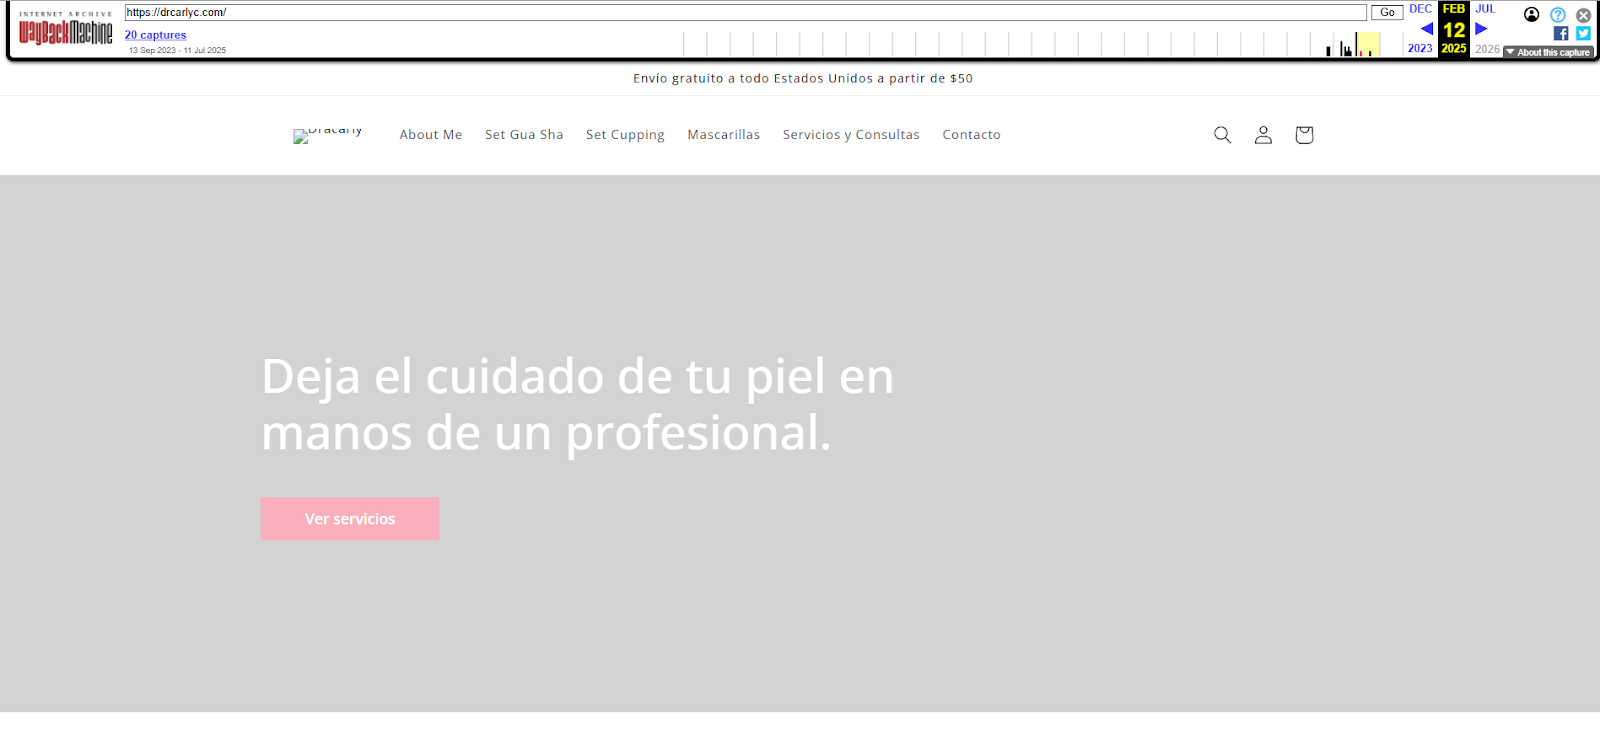Share the capture on Facebook

[x=1561, y=34]
